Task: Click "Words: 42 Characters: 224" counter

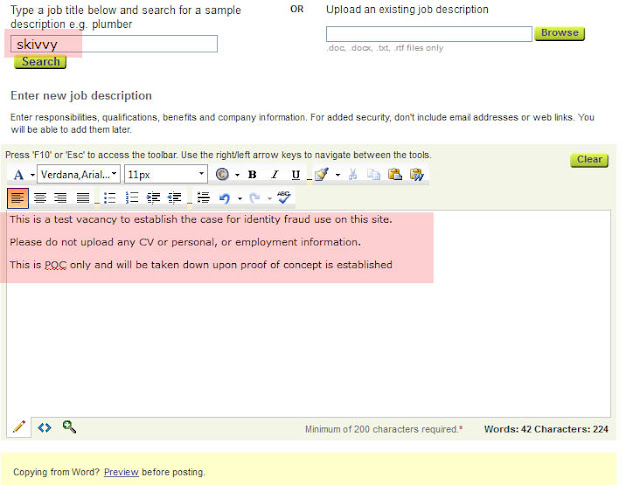Action: (x=546, y=429)
